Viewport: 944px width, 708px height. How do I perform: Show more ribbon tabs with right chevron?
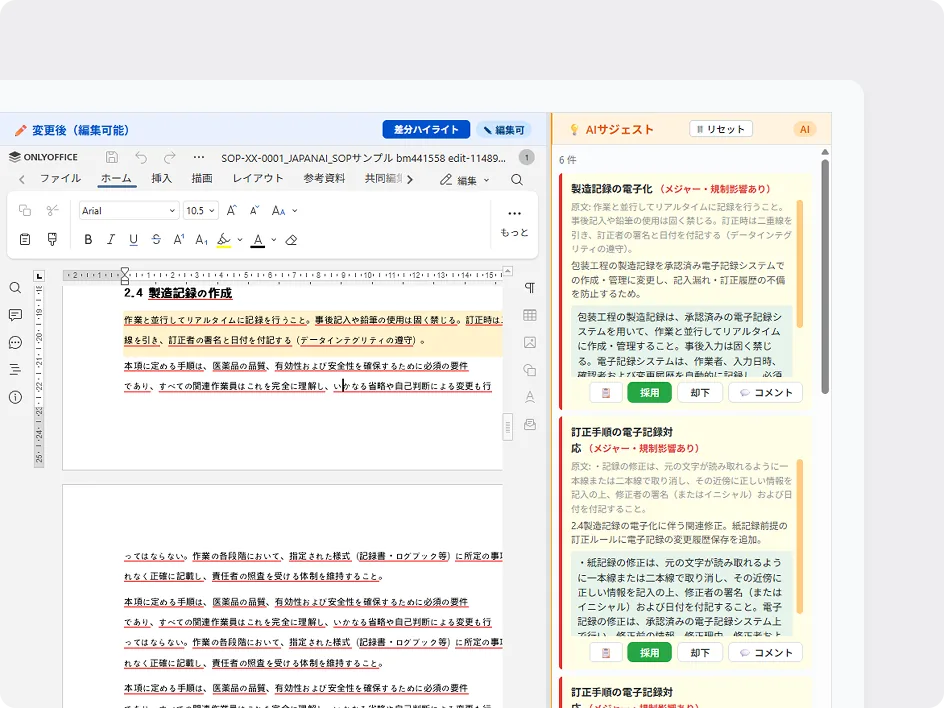410,179
